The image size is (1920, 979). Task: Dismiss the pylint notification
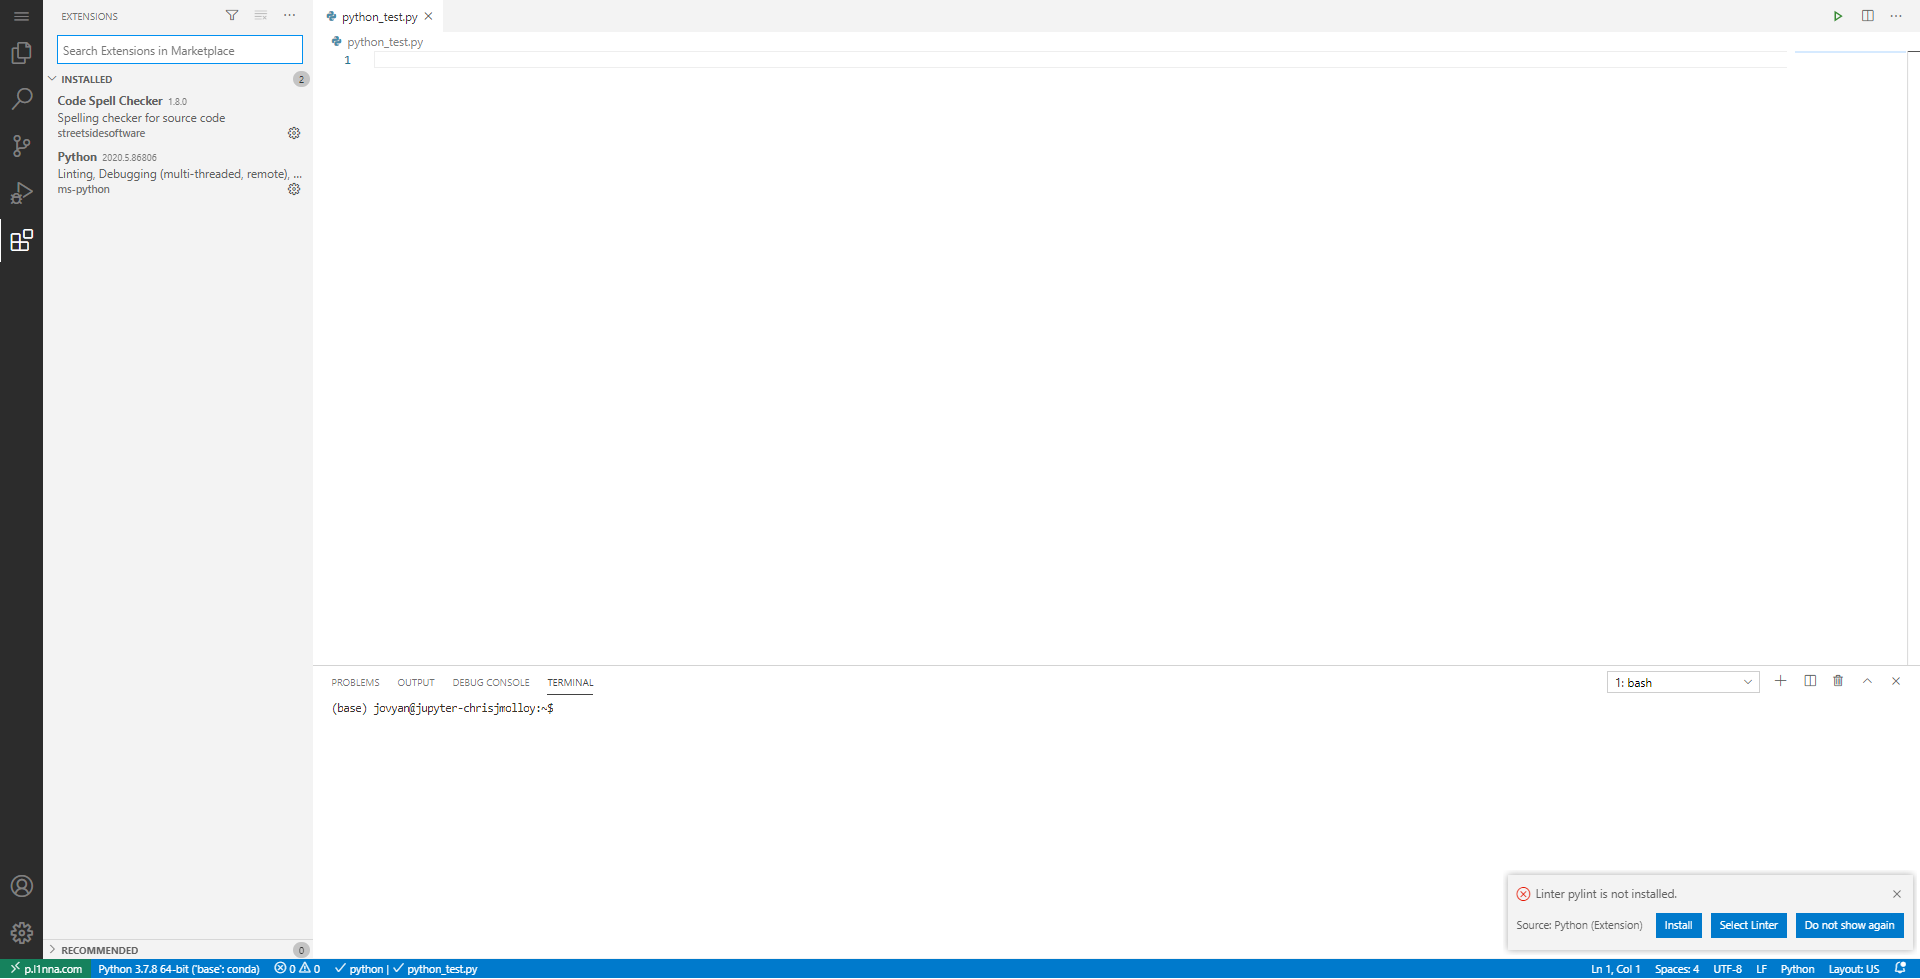point(1897,894)
